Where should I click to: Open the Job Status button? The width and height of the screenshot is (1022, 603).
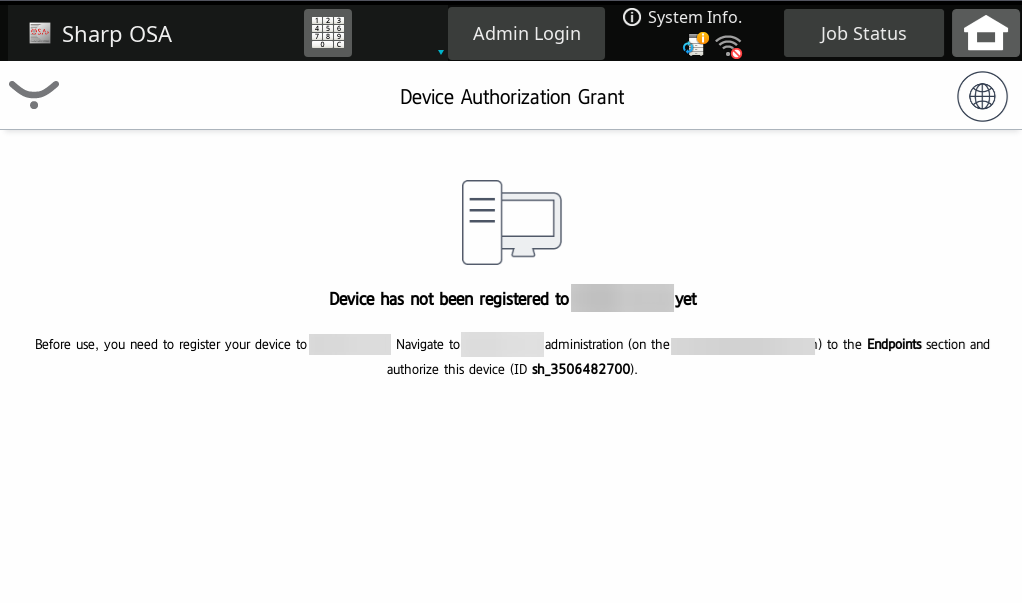click(863, 34)
